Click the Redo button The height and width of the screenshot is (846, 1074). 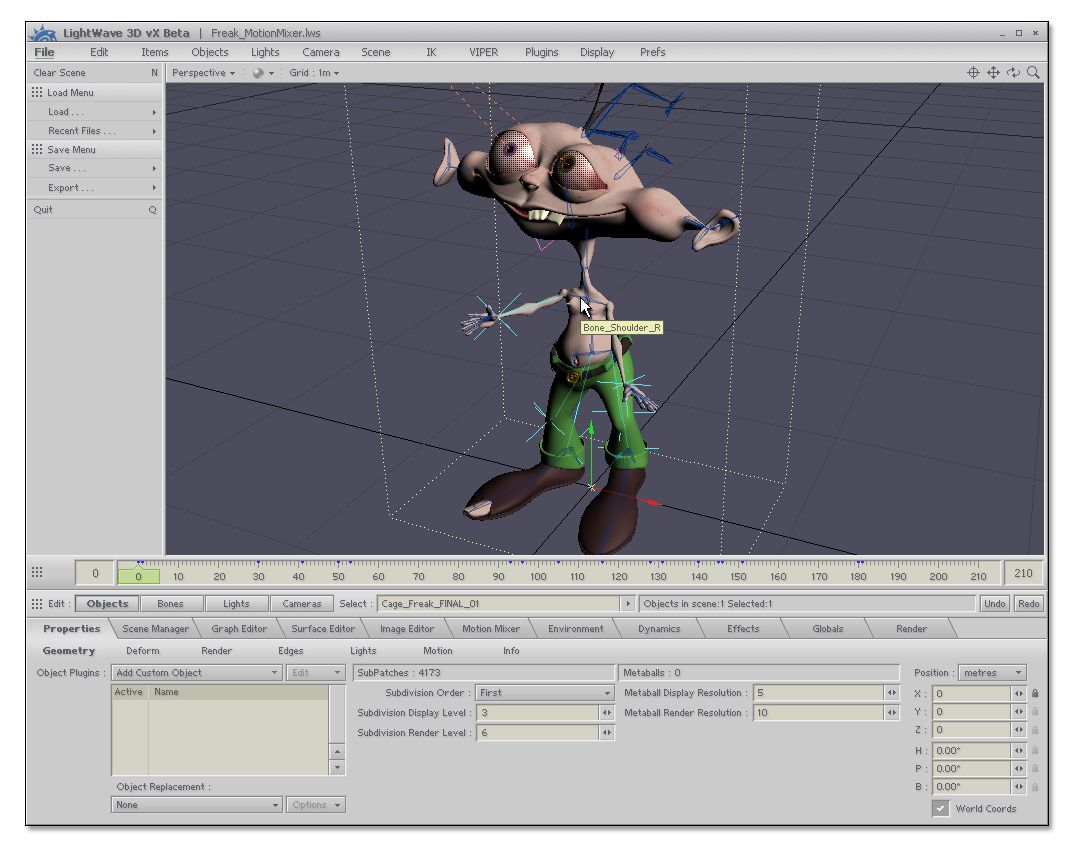(x=1028, y=604)
